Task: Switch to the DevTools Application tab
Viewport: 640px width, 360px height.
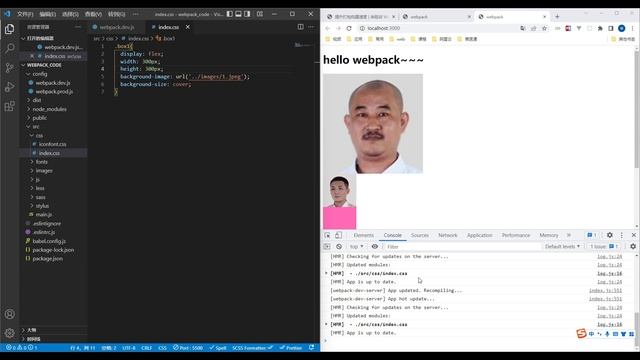Action: [x=480, y=235]
